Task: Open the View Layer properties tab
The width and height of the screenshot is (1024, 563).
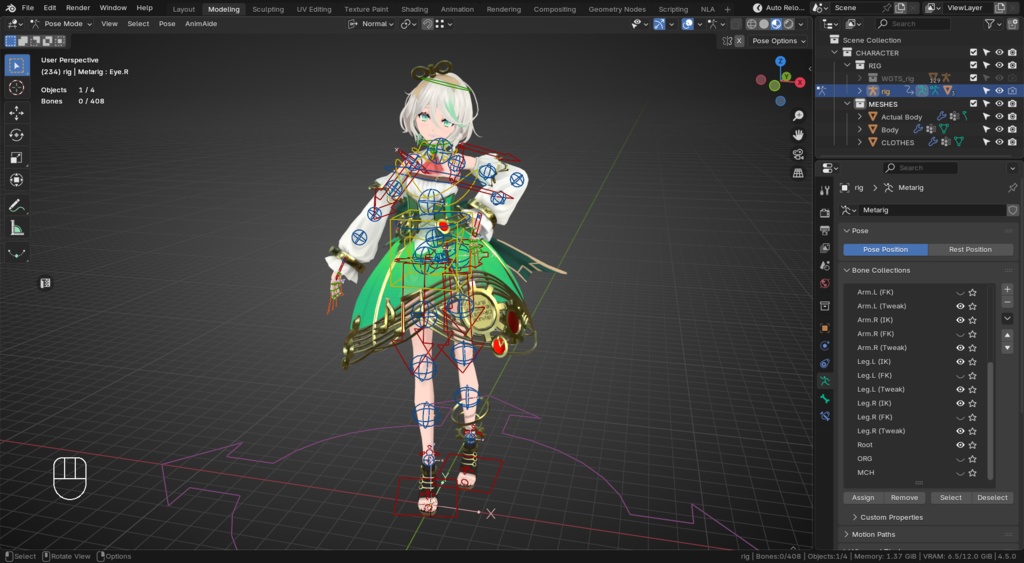Action: 825,248
